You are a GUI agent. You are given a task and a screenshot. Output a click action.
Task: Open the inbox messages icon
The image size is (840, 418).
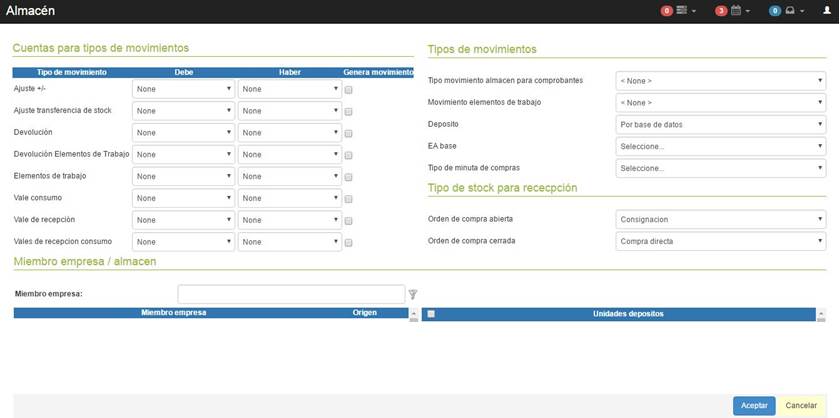[790, 10]
